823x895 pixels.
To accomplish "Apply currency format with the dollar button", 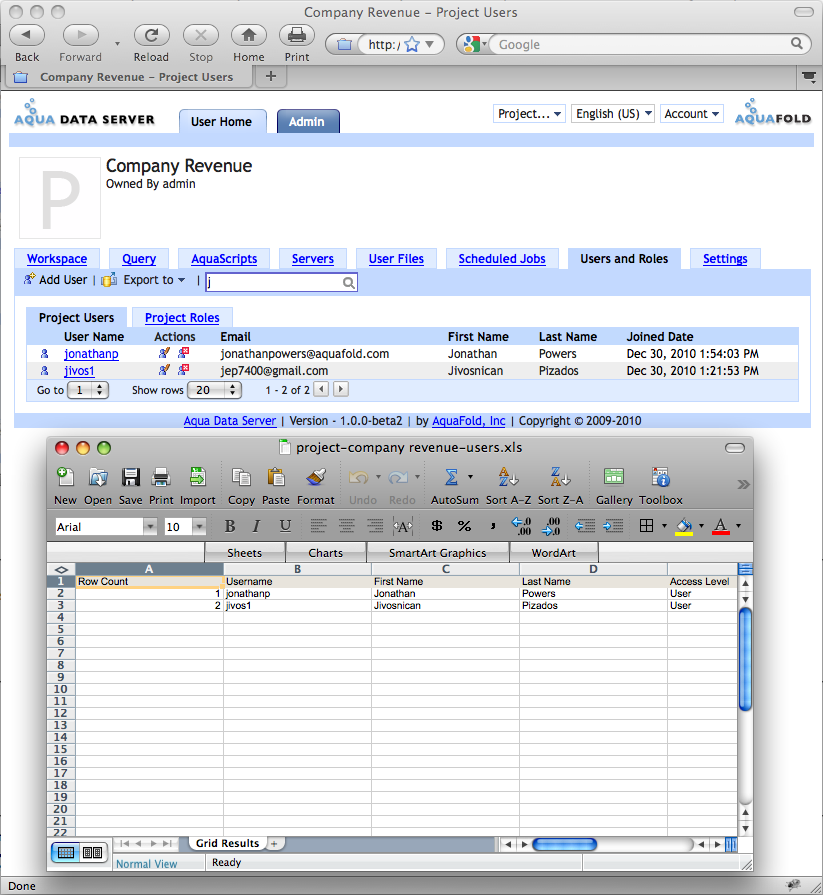I will [437, 526].
